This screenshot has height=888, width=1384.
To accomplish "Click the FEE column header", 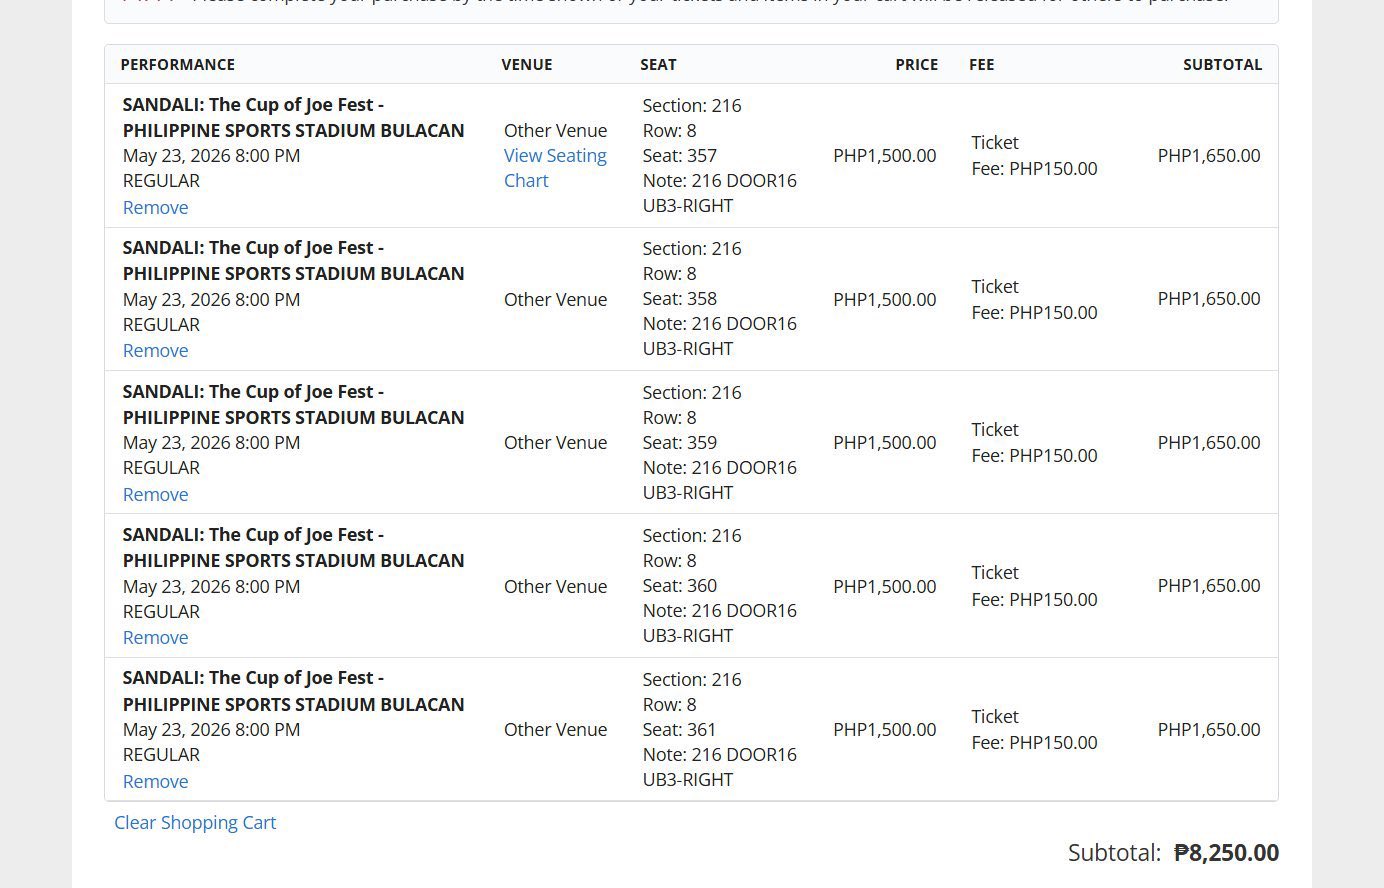I will click(981, 65).
